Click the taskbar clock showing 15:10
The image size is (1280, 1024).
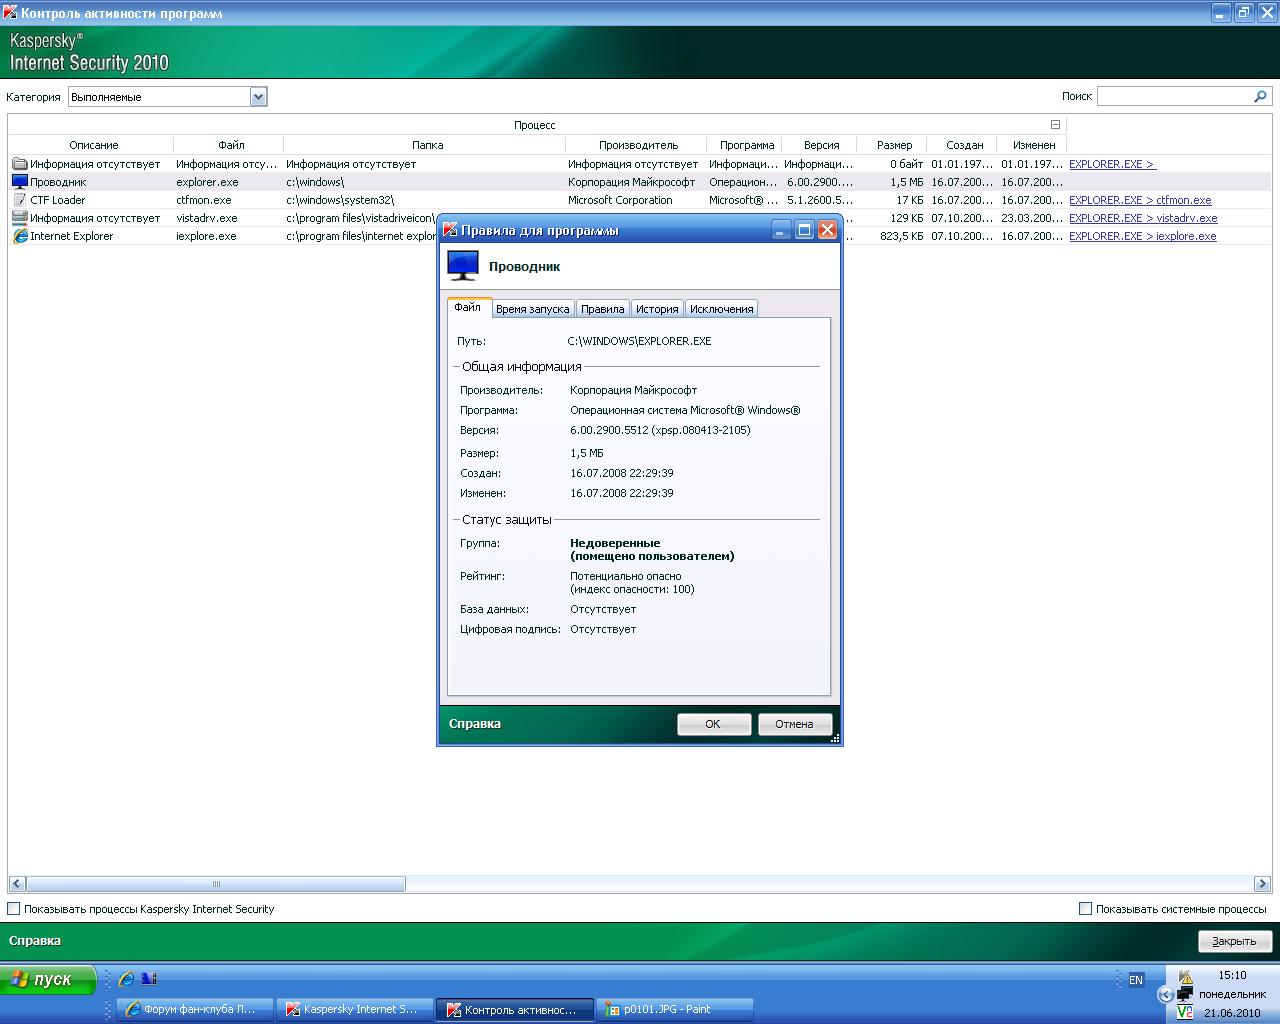coord(1232,975)
